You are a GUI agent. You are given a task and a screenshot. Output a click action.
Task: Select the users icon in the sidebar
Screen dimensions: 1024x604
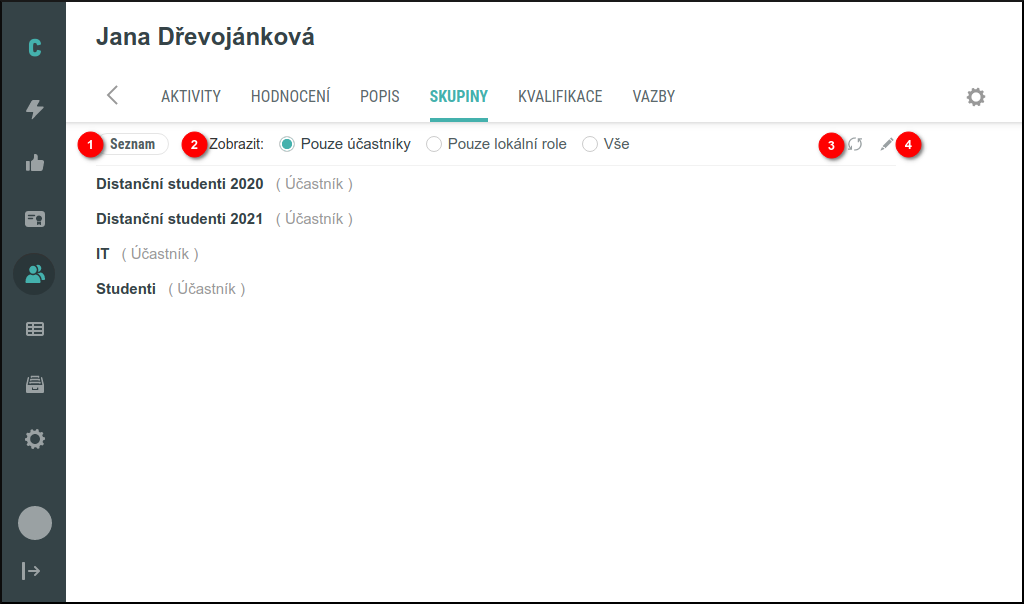pos(34,273)
